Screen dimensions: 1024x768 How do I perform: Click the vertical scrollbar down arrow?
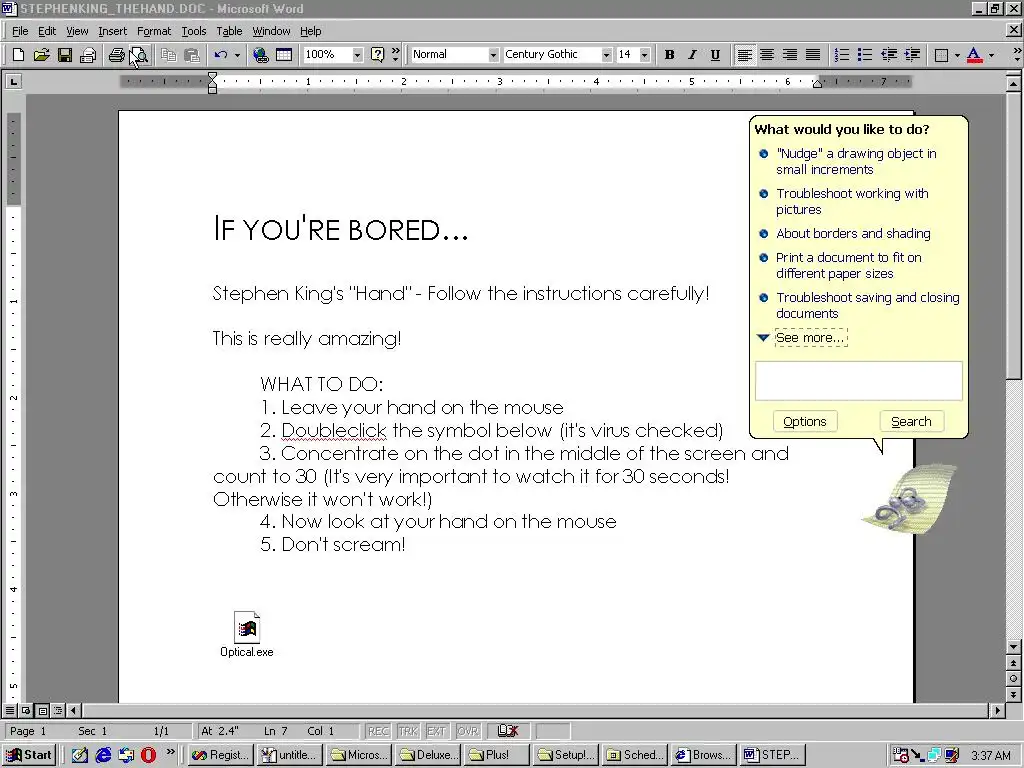(1013, 647)
